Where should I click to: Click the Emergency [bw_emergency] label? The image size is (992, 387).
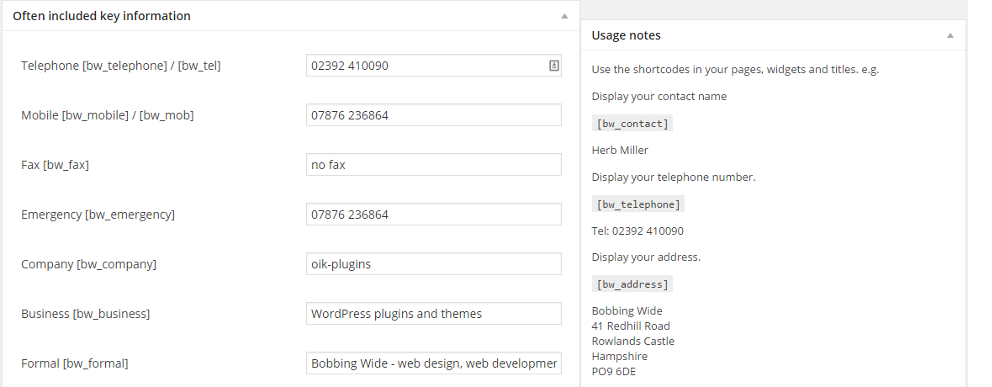coord(98,214)
